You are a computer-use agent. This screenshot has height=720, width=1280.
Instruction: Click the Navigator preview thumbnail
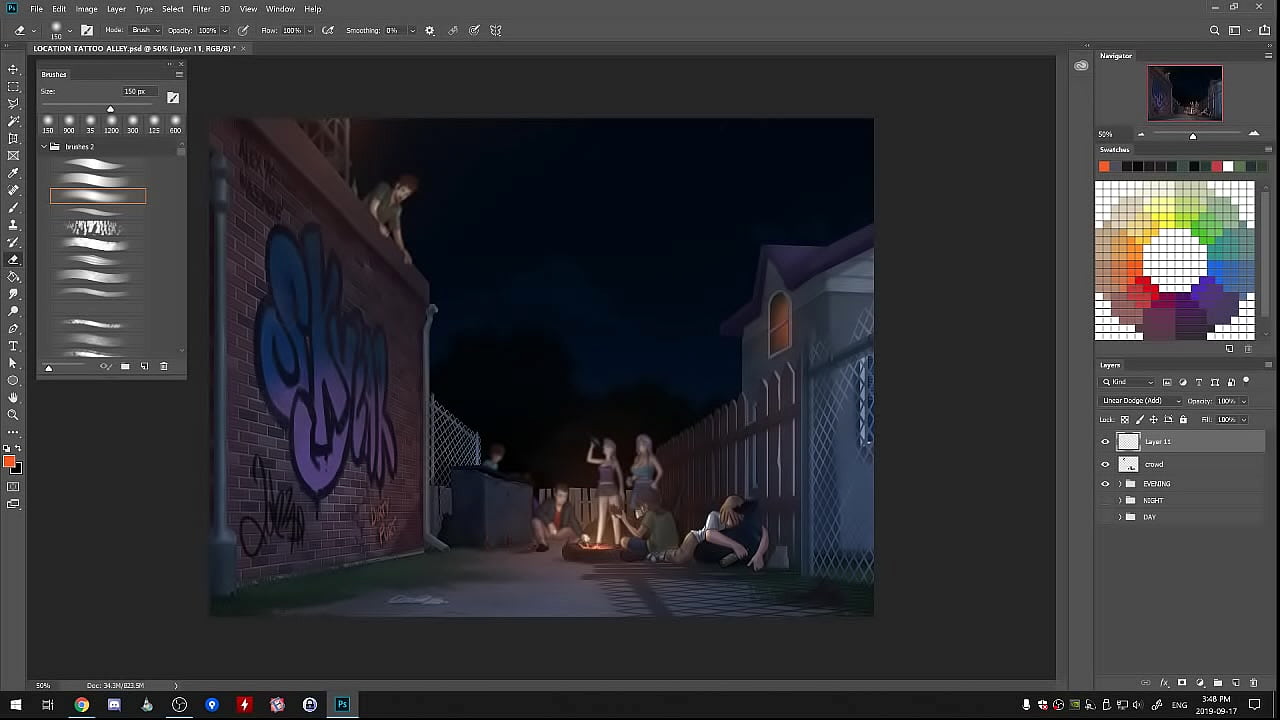[x=1185, y=93]
